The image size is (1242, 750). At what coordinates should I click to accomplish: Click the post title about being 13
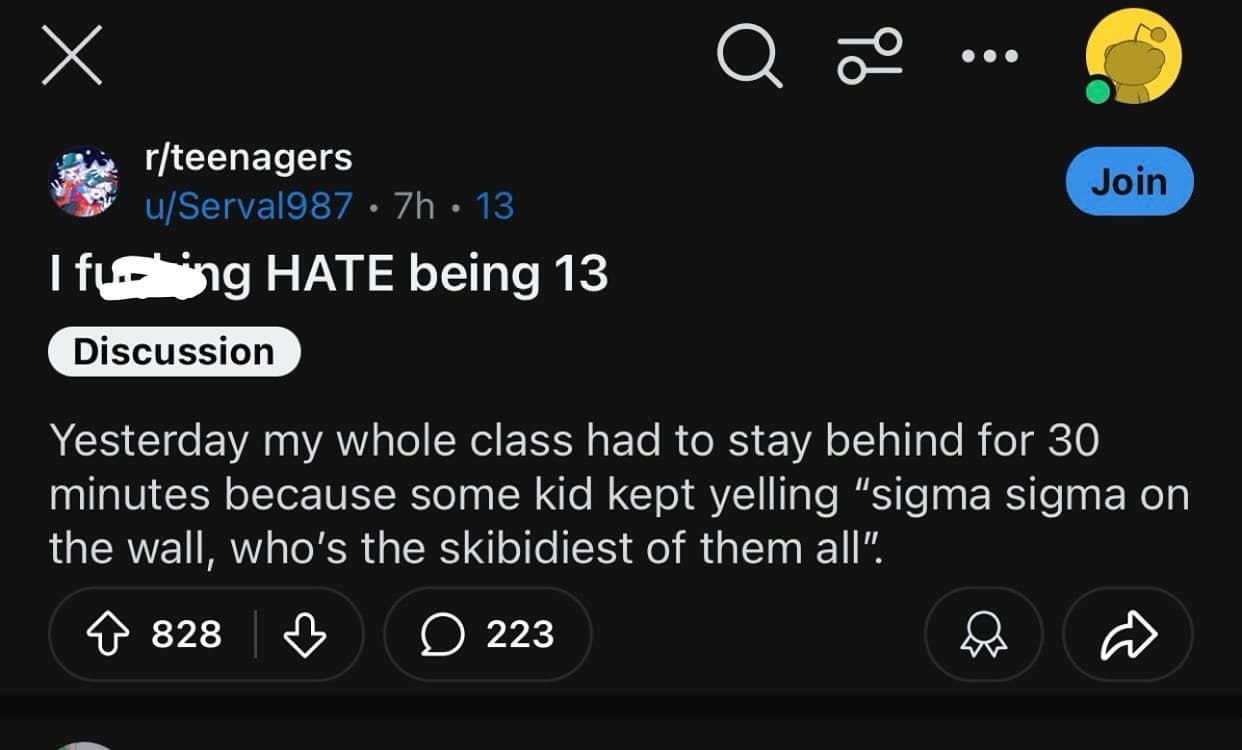[328, 273]
